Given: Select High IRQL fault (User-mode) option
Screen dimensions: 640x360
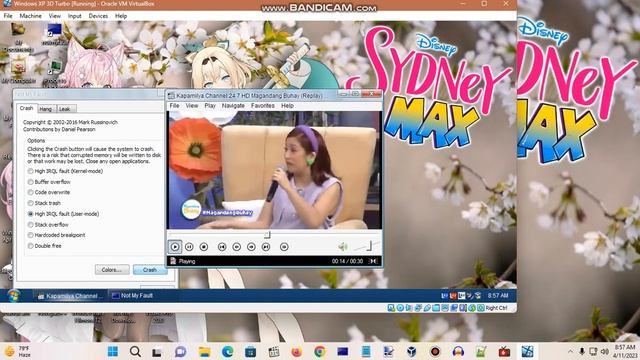Looking at the screenshot, I should pos(63,213).
